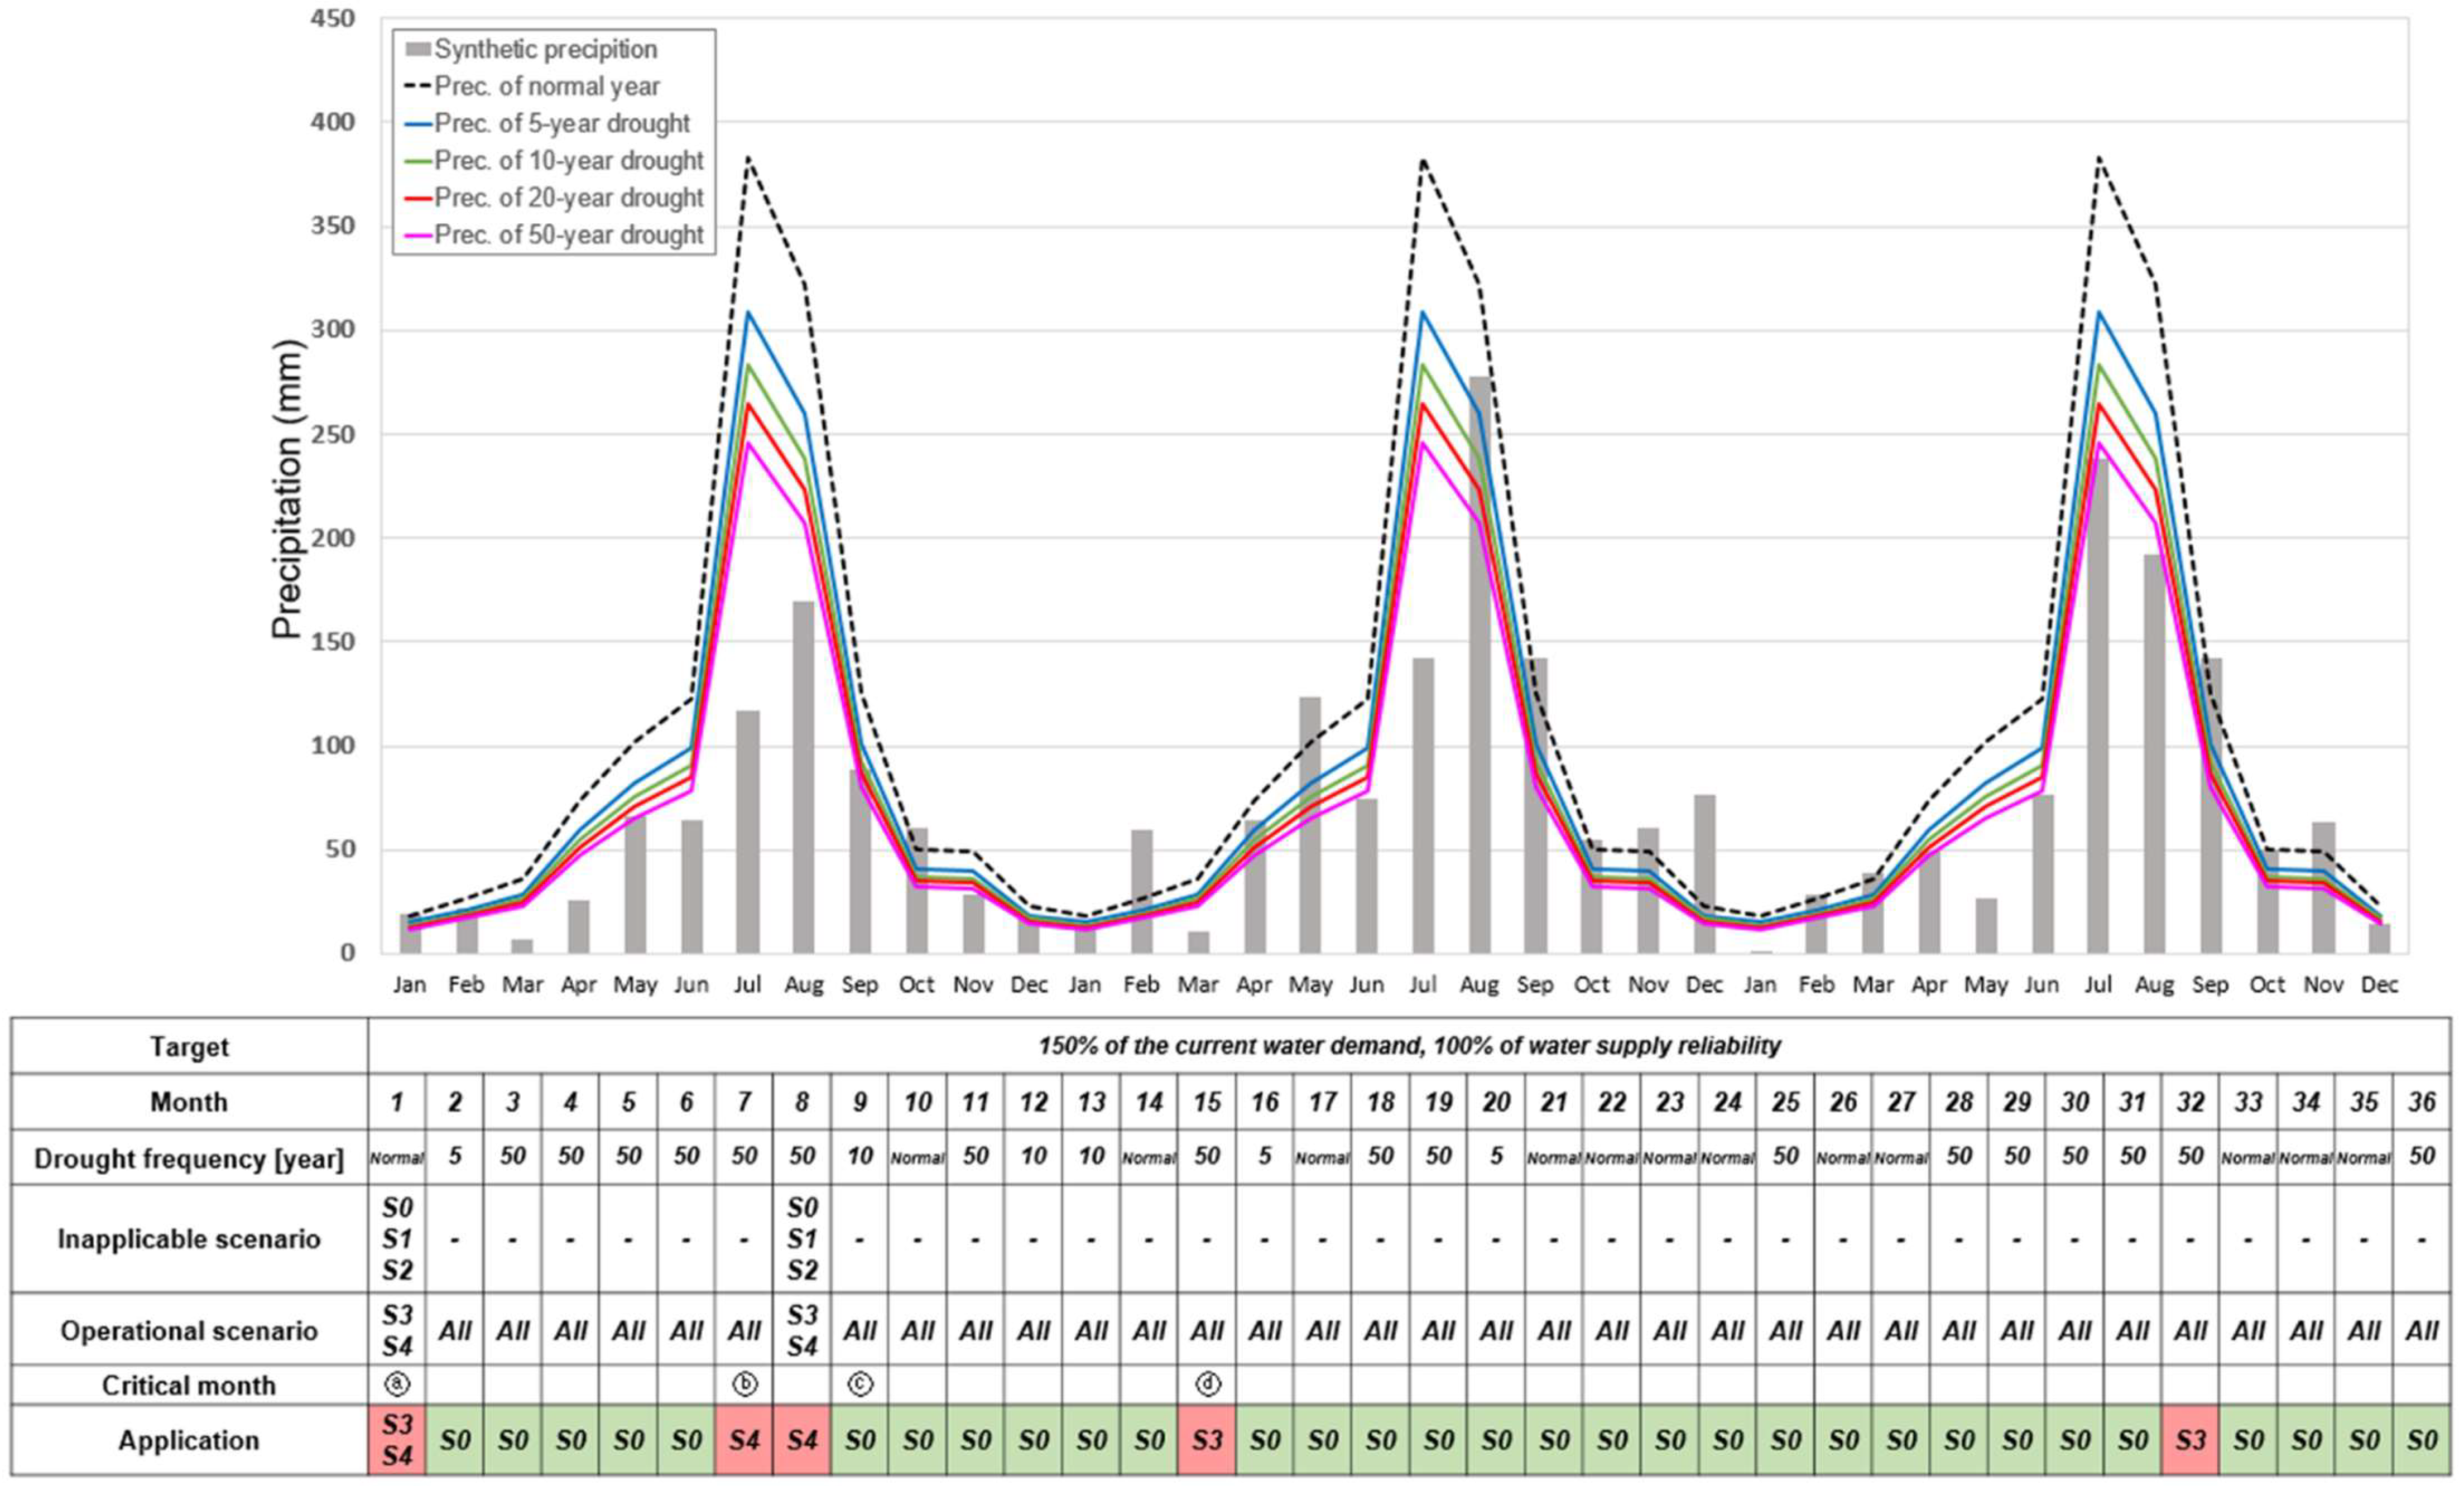The height and width of the screenshot is (1486, 2464).
Task: Click the circled a critical month marker
Action: point(397,1384)
